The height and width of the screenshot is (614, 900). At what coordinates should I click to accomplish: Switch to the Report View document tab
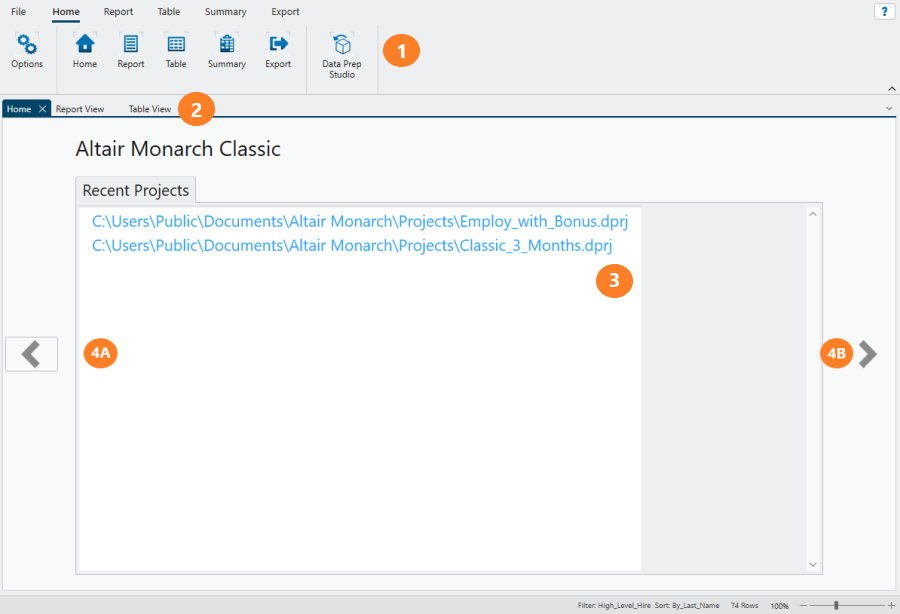point(80,109)
